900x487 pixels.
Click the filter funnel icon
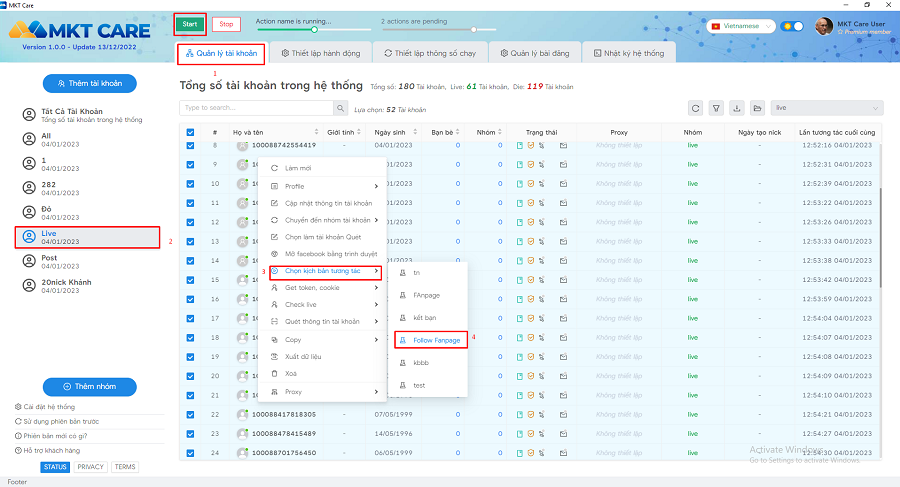(716, 108)
